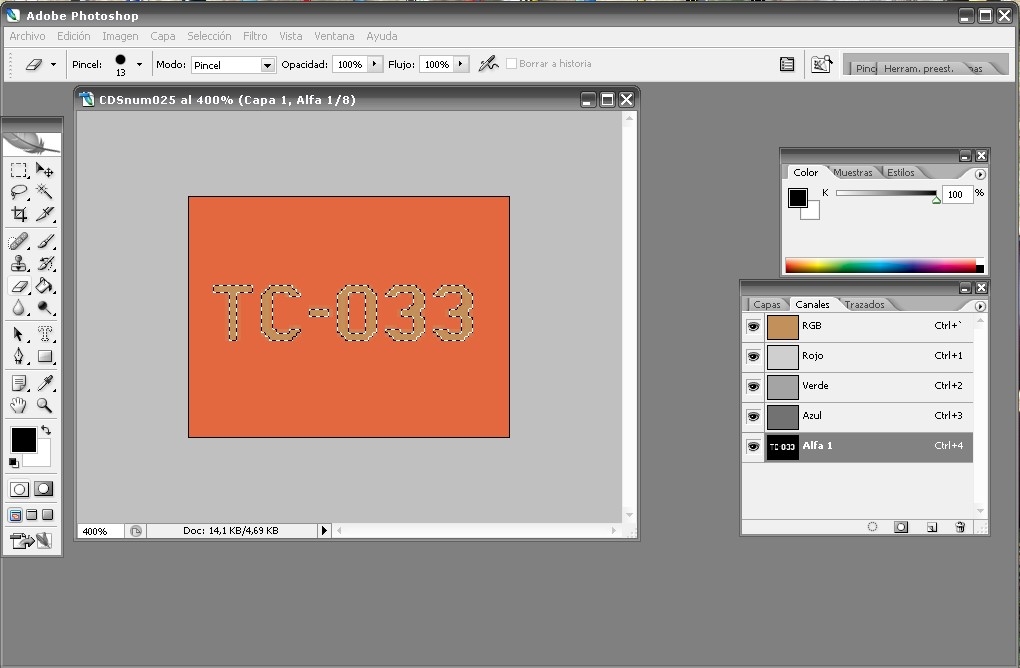Toggle RGB channel visibility eye
1020x668 pixels.
point(753,327)
